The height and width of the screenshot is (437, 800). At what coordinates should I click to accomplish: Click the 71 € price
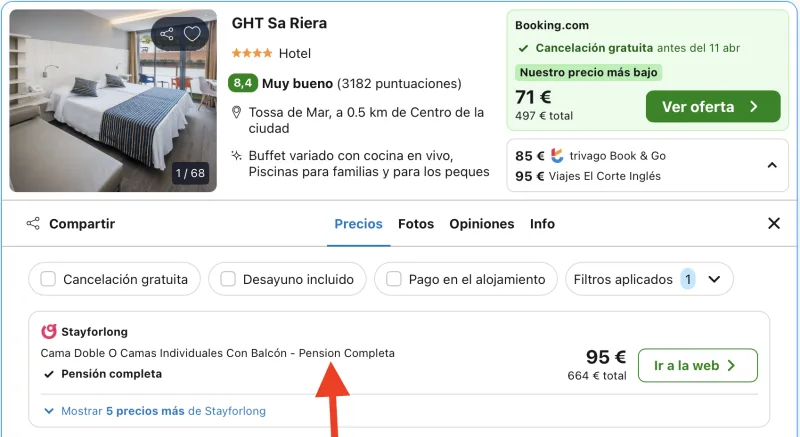point(533,97)
